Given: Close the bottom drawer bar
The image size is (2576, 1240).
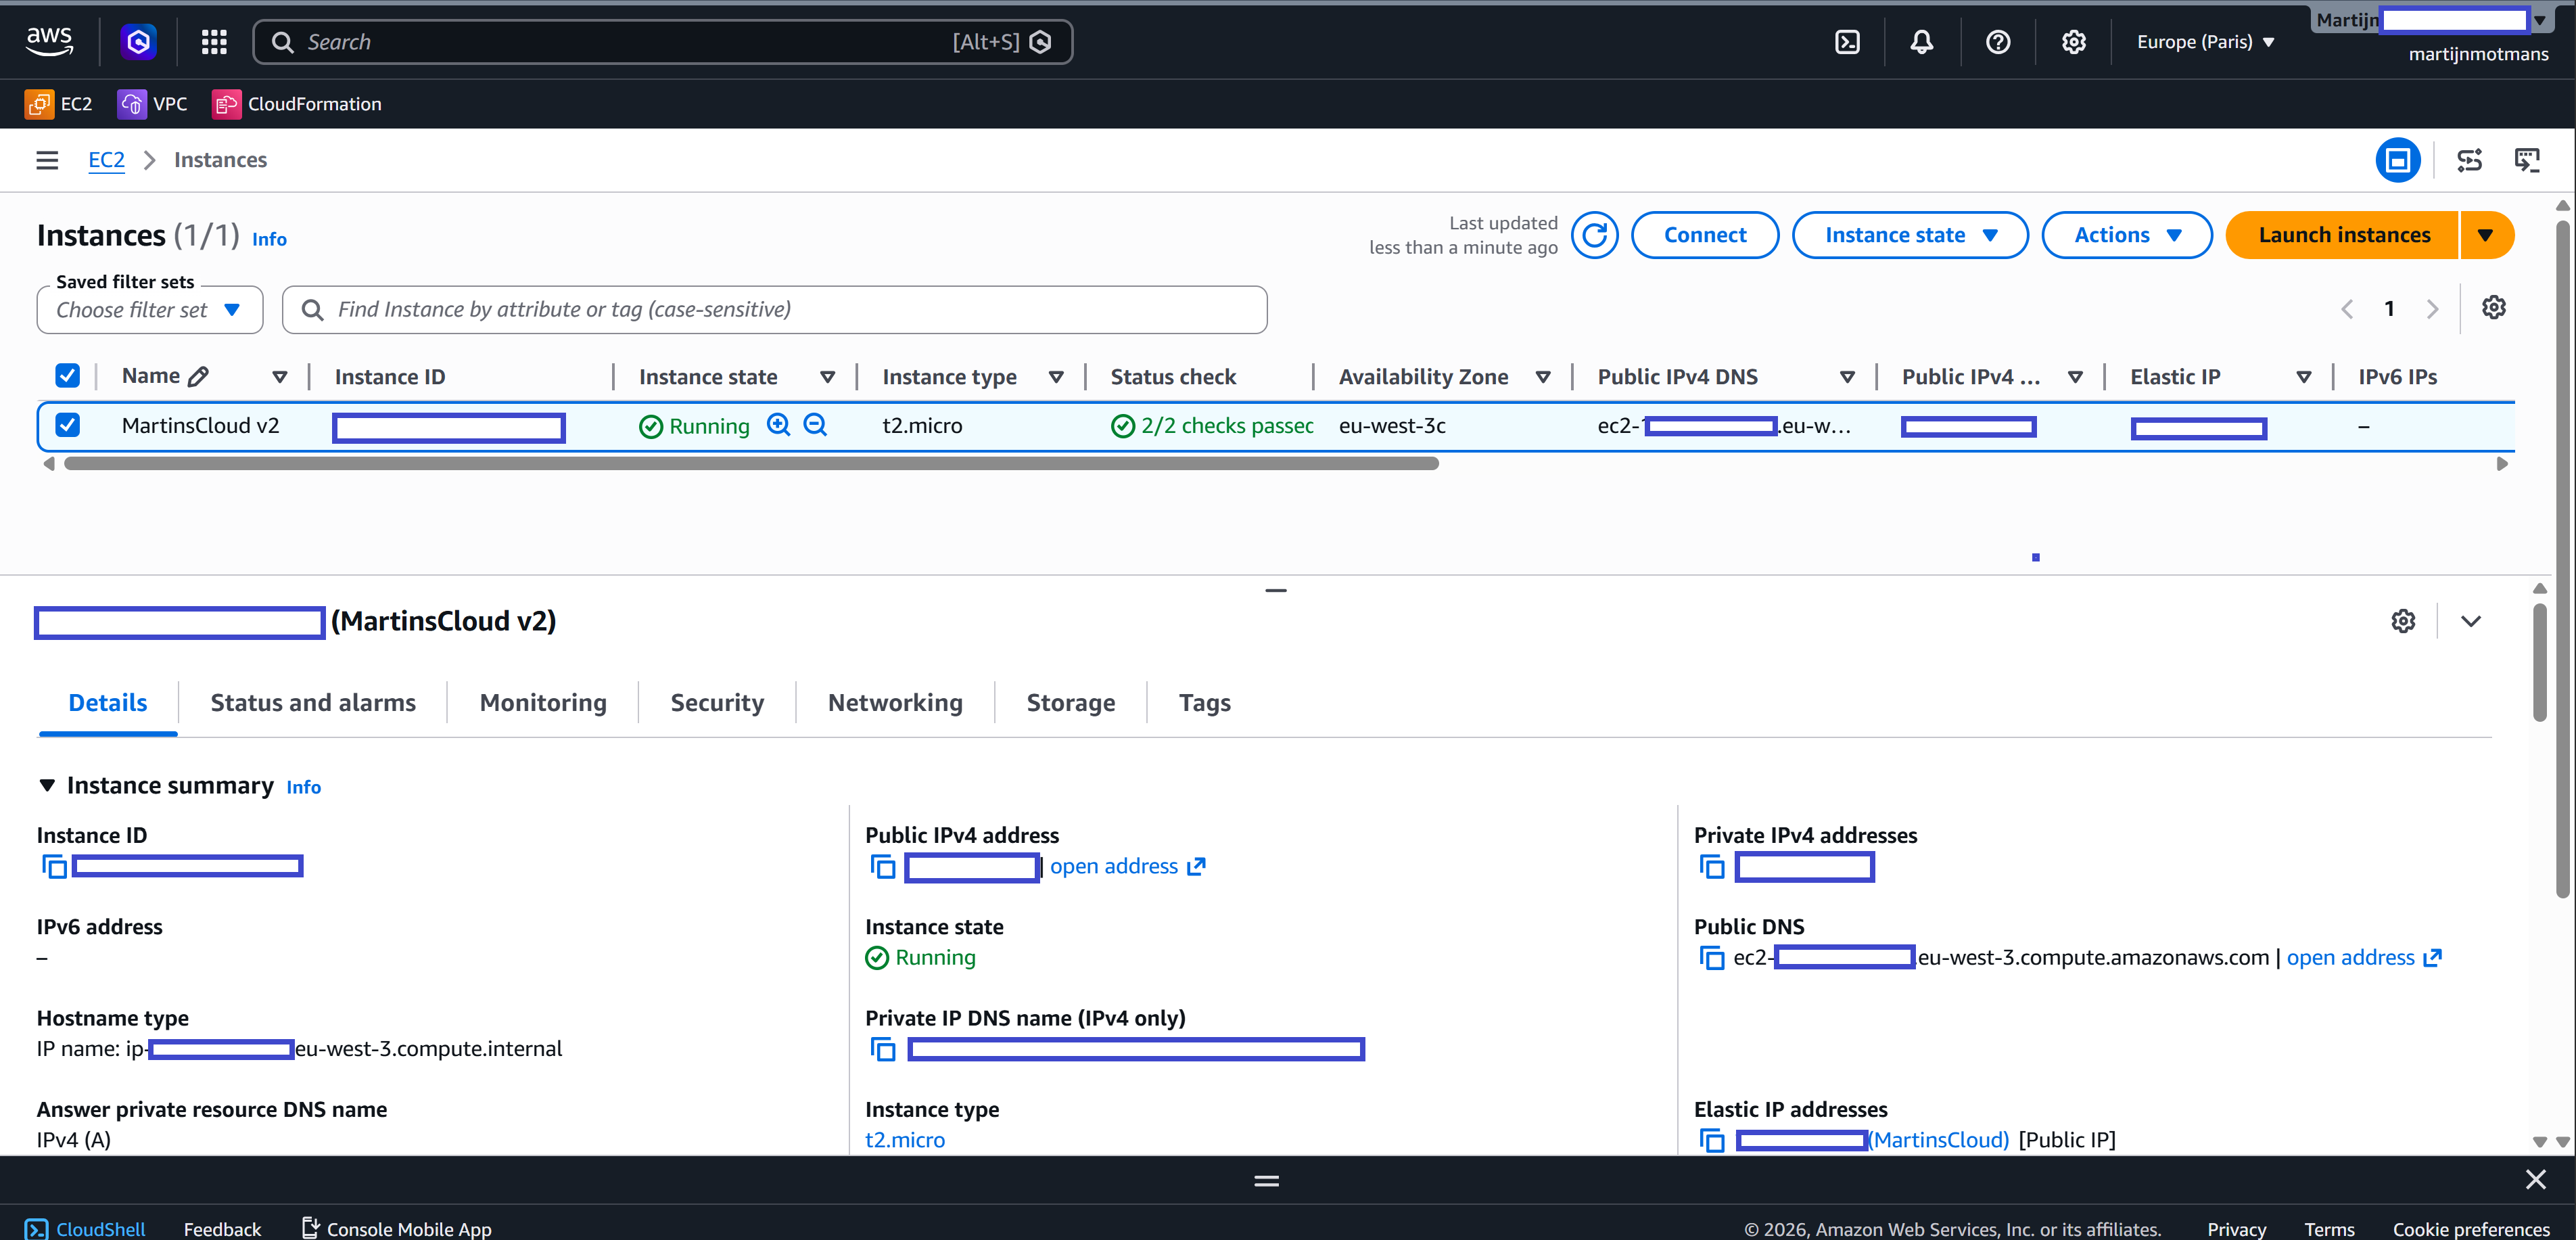Looking at the screenshot, I should (x=2535, y=1180).
